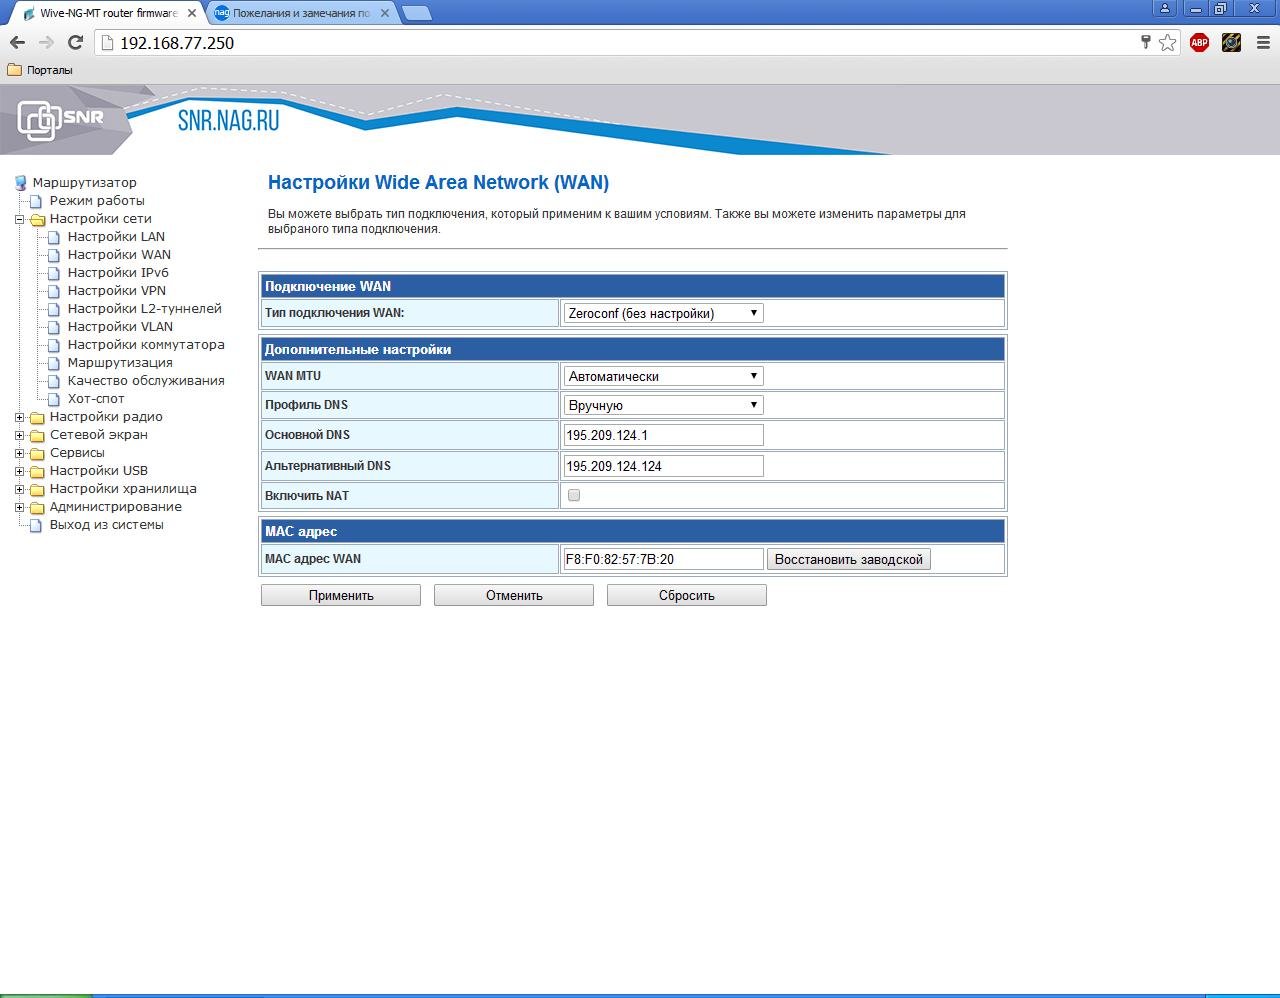
Task: Open Настройки L2-туннелей in the tree
Action: pos(145,309)
